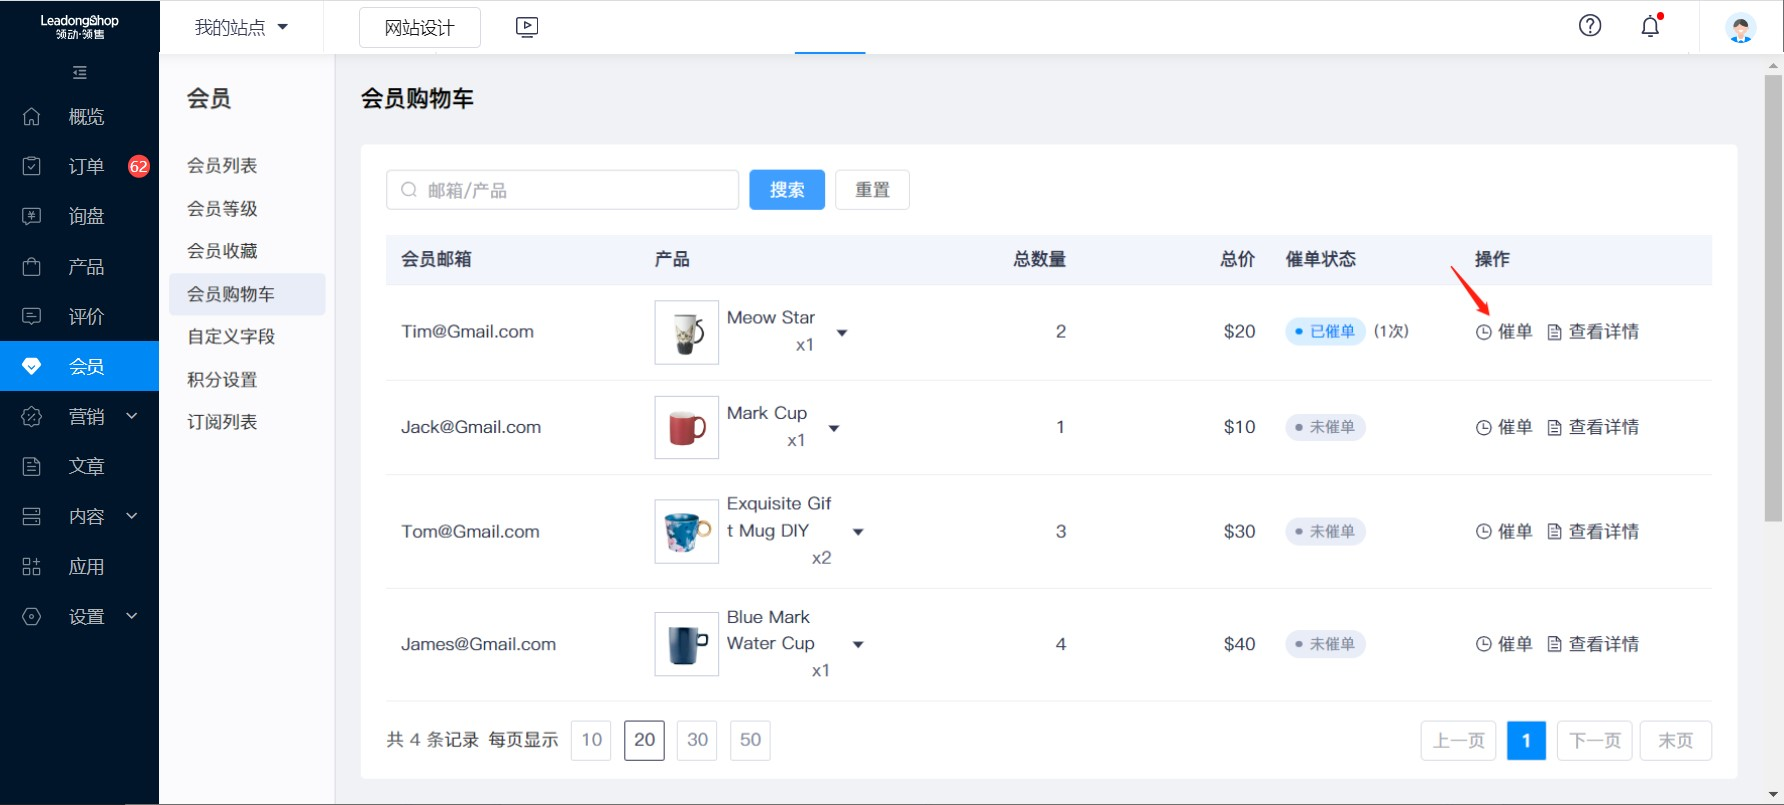Open 会员购物车 in the member submenu

pyautogui.click(x=247, y=294)
